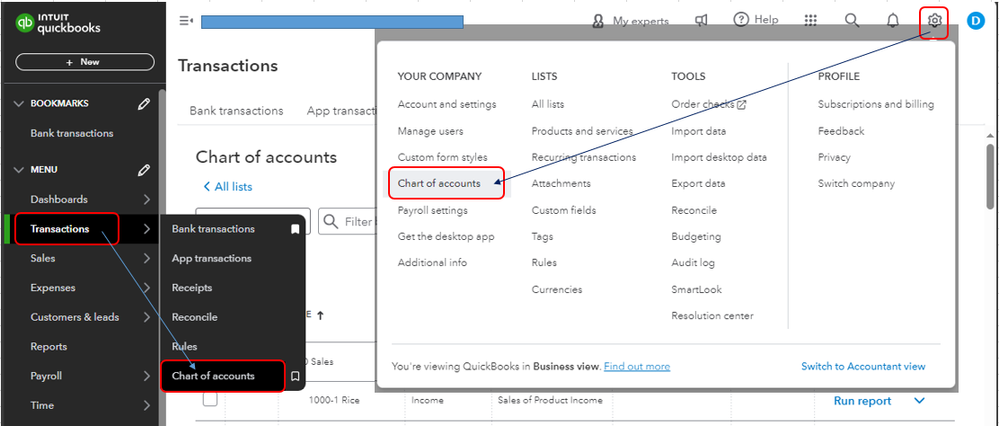This screenshot has width=999, height=426.
Task: Open Tags under Lists
Action: [542, 237]
